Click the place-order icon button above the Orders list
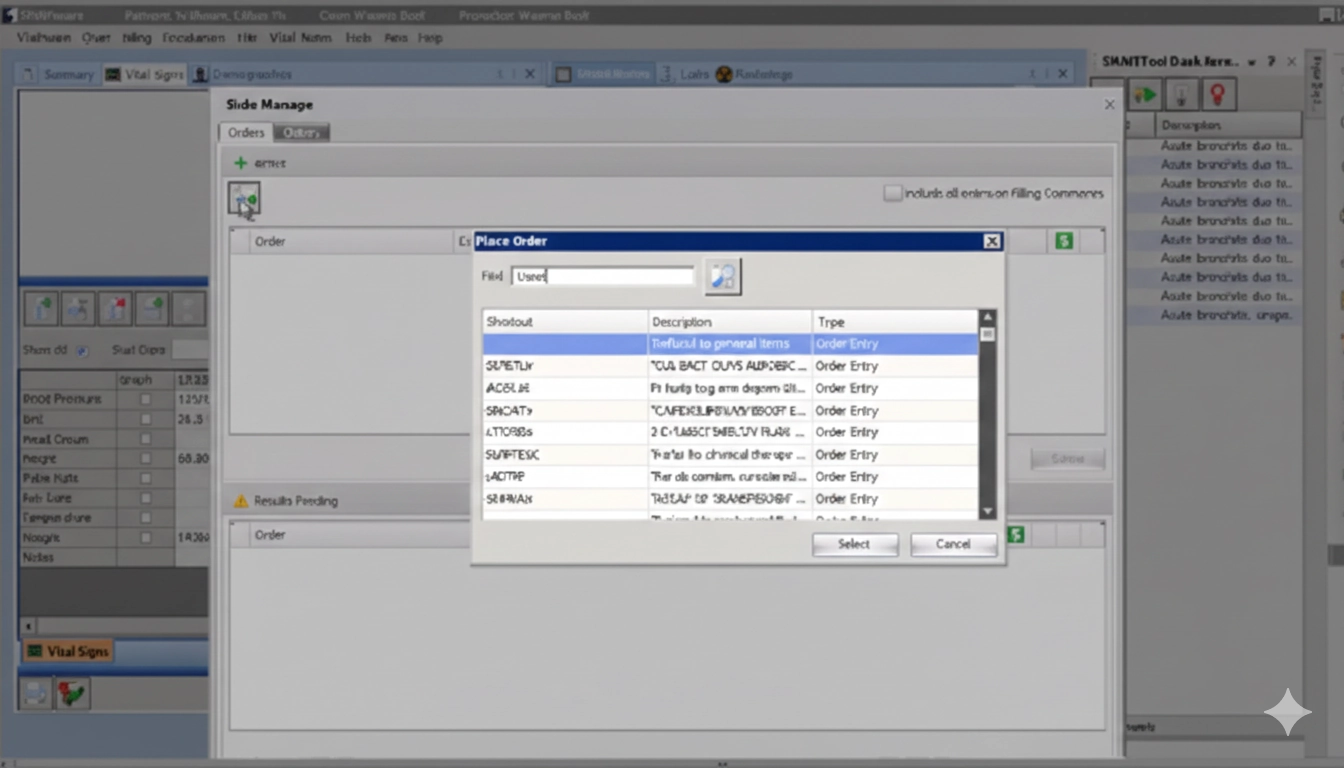Screen dimensions: 1344x768 click(x=244, y=199)
